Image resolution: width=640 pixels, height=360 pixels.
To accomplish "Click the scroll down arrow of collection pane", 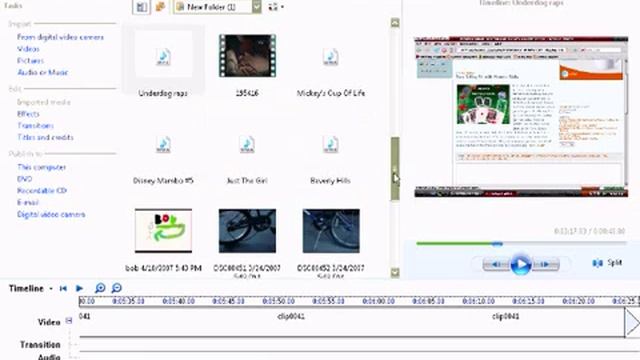I will click(395, 273).
